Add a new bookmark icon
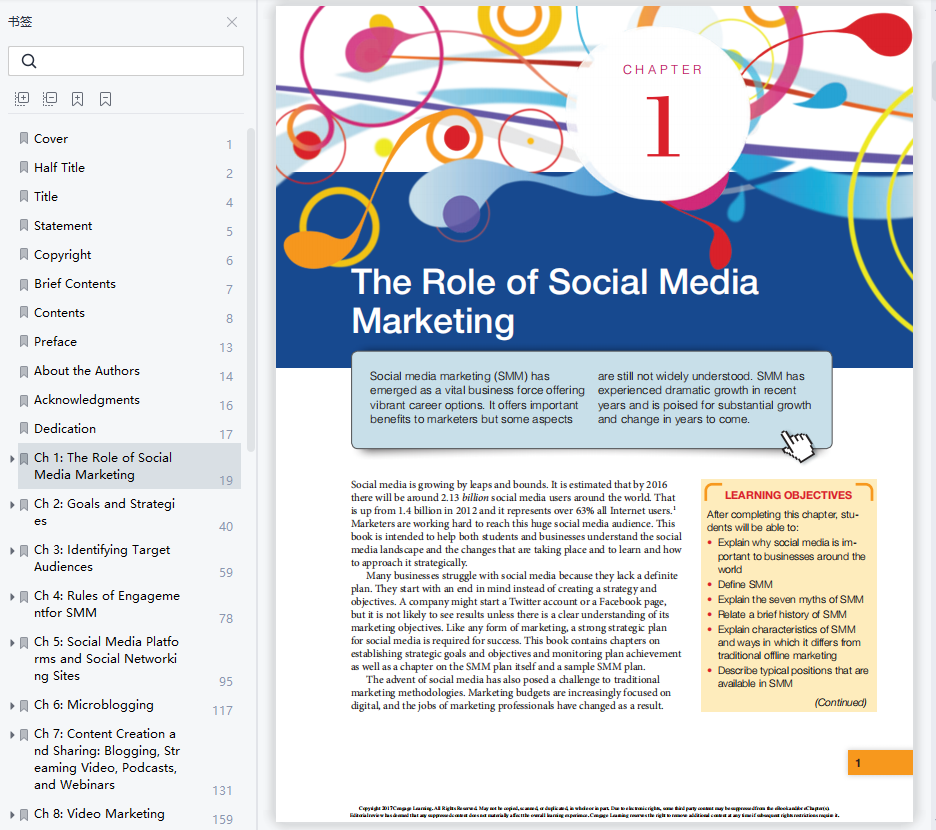Screen dimensions: 936x830 coord(78,99)
